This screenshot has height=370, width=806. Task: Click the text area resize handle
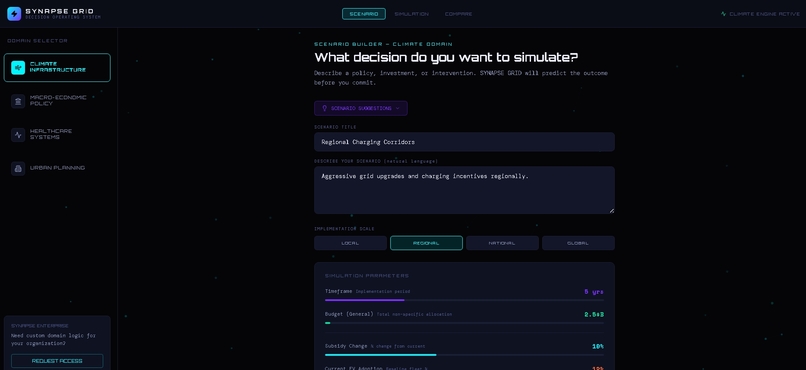pos(612,211)
